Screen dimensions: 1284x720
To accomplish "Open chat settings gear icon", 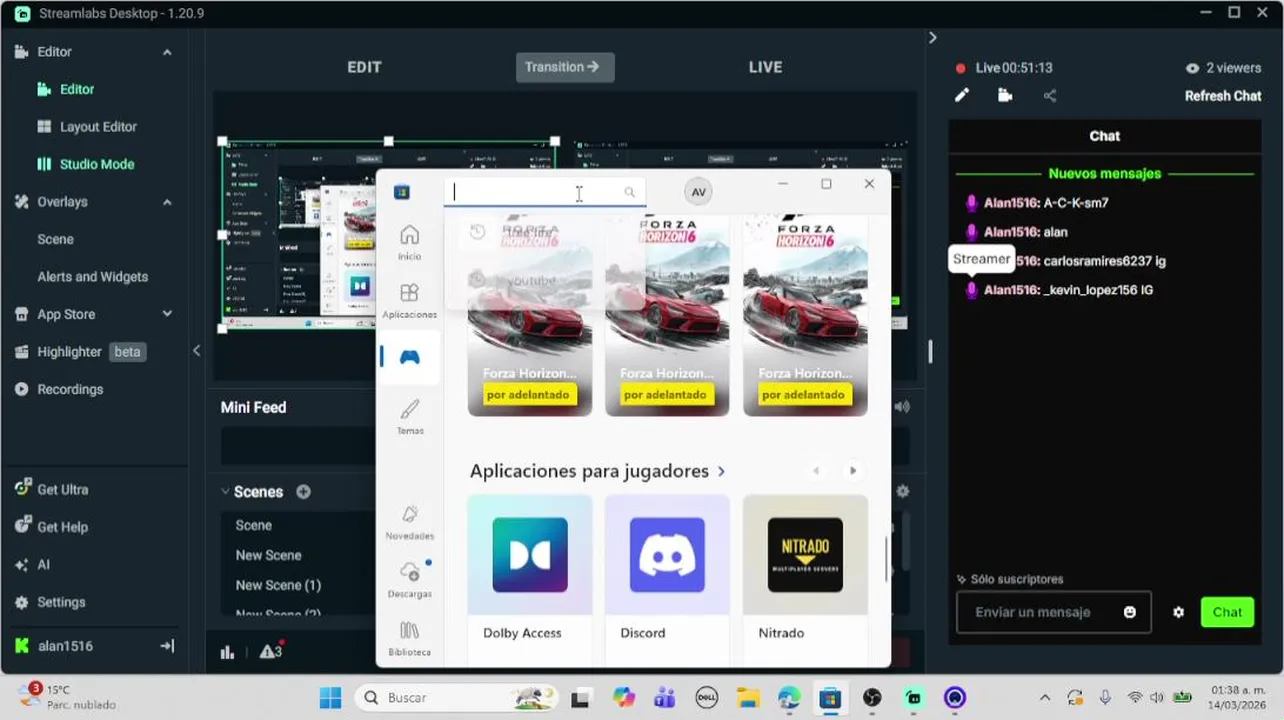I will click(x=1178, y=612).
